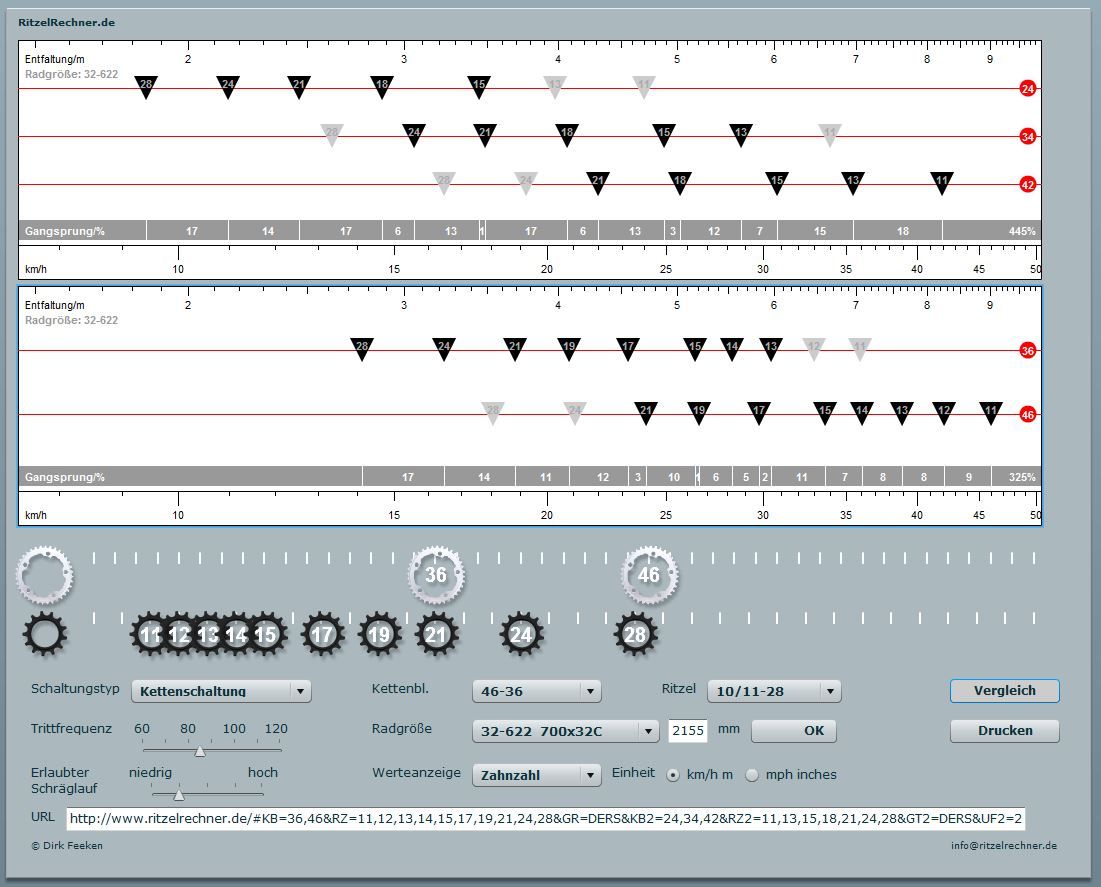
Task: Click the 24-tooth black sprocket icon
Action: (521, 634)
